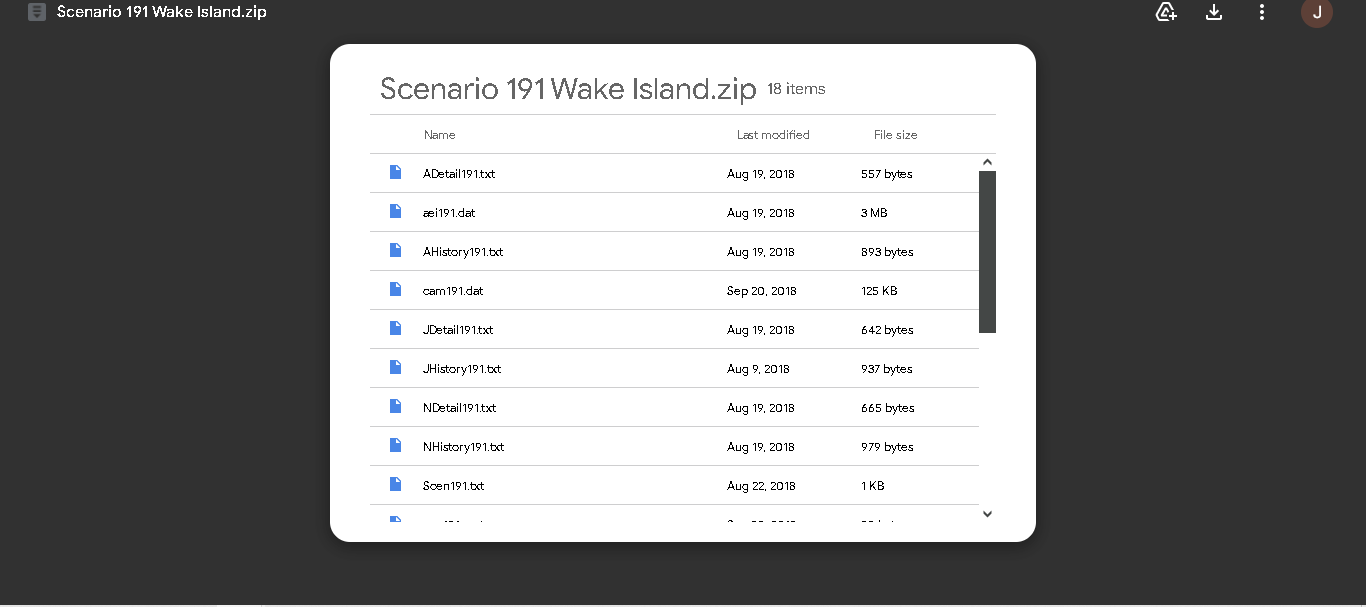Download the zip file using download icon
This screenshot has height=607, width=1366.
click(1214, 13)
